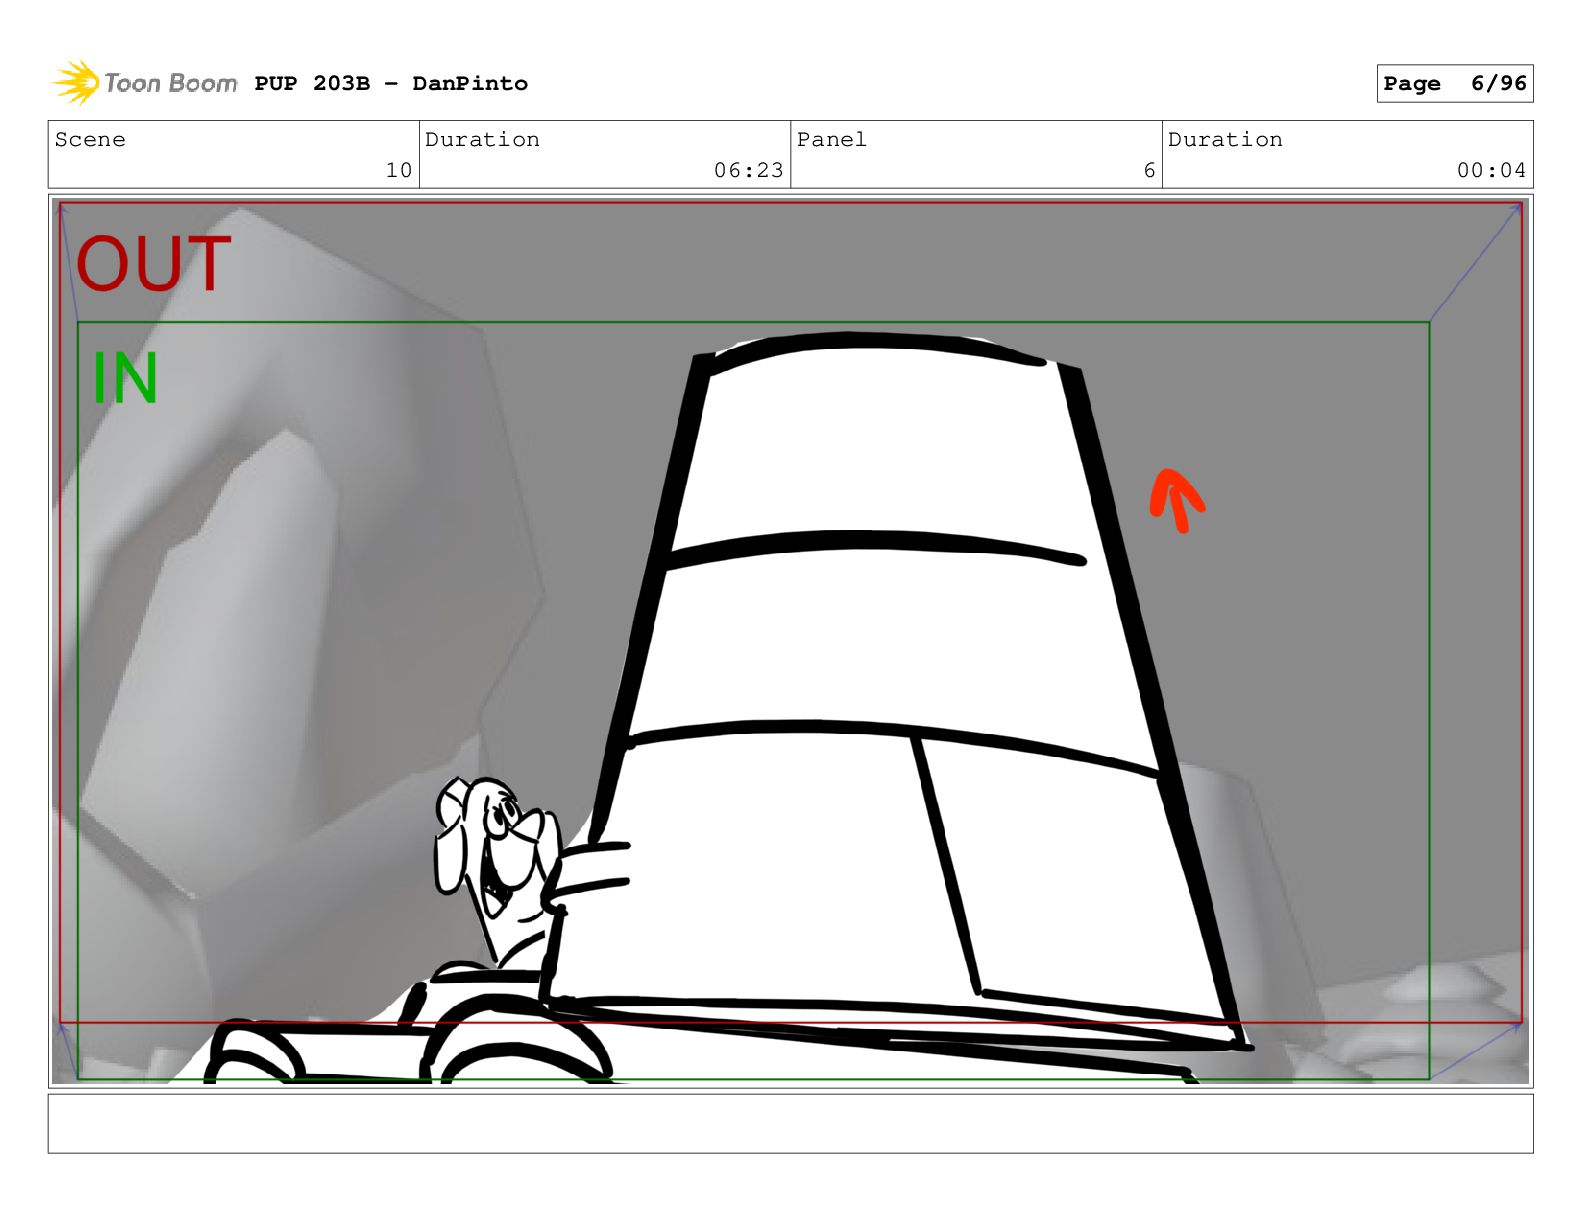Viewport: 1582px width, 1225px height.
Task: Click the red 'OUT' camera label
Action: pos(154,264)
